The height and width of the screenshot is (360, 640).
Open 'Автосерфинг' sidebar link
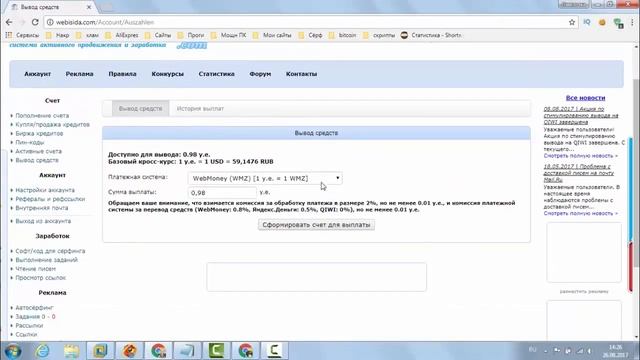coord(34,308)
